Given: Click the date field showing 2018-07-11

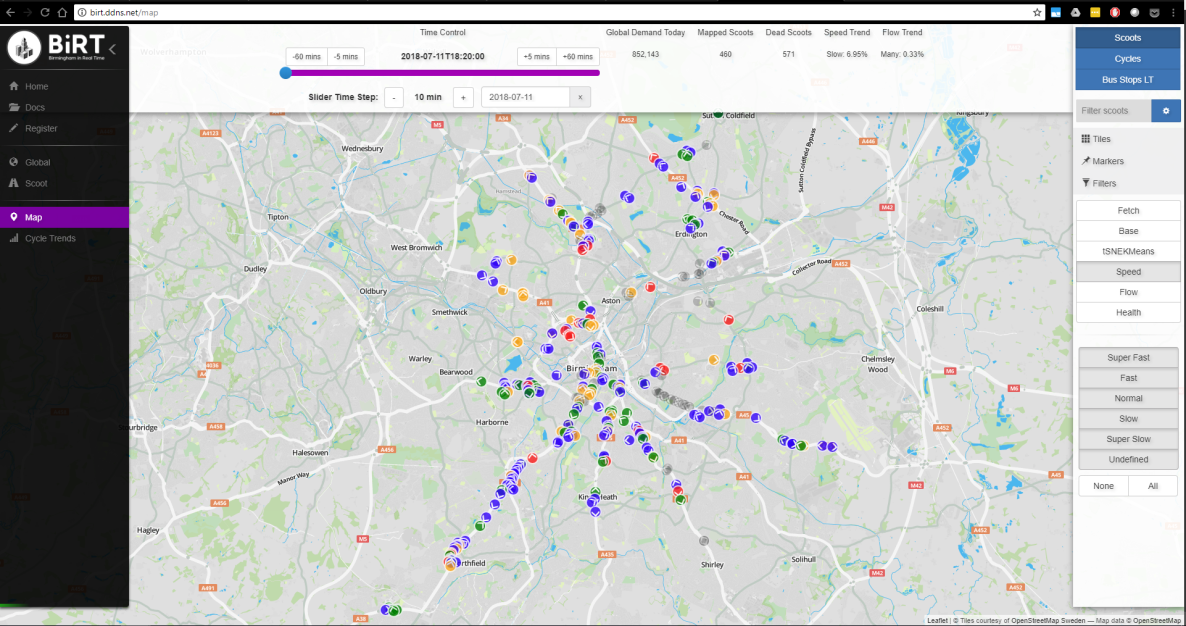Looking at the screenshot, I should (x=525, y=98).
